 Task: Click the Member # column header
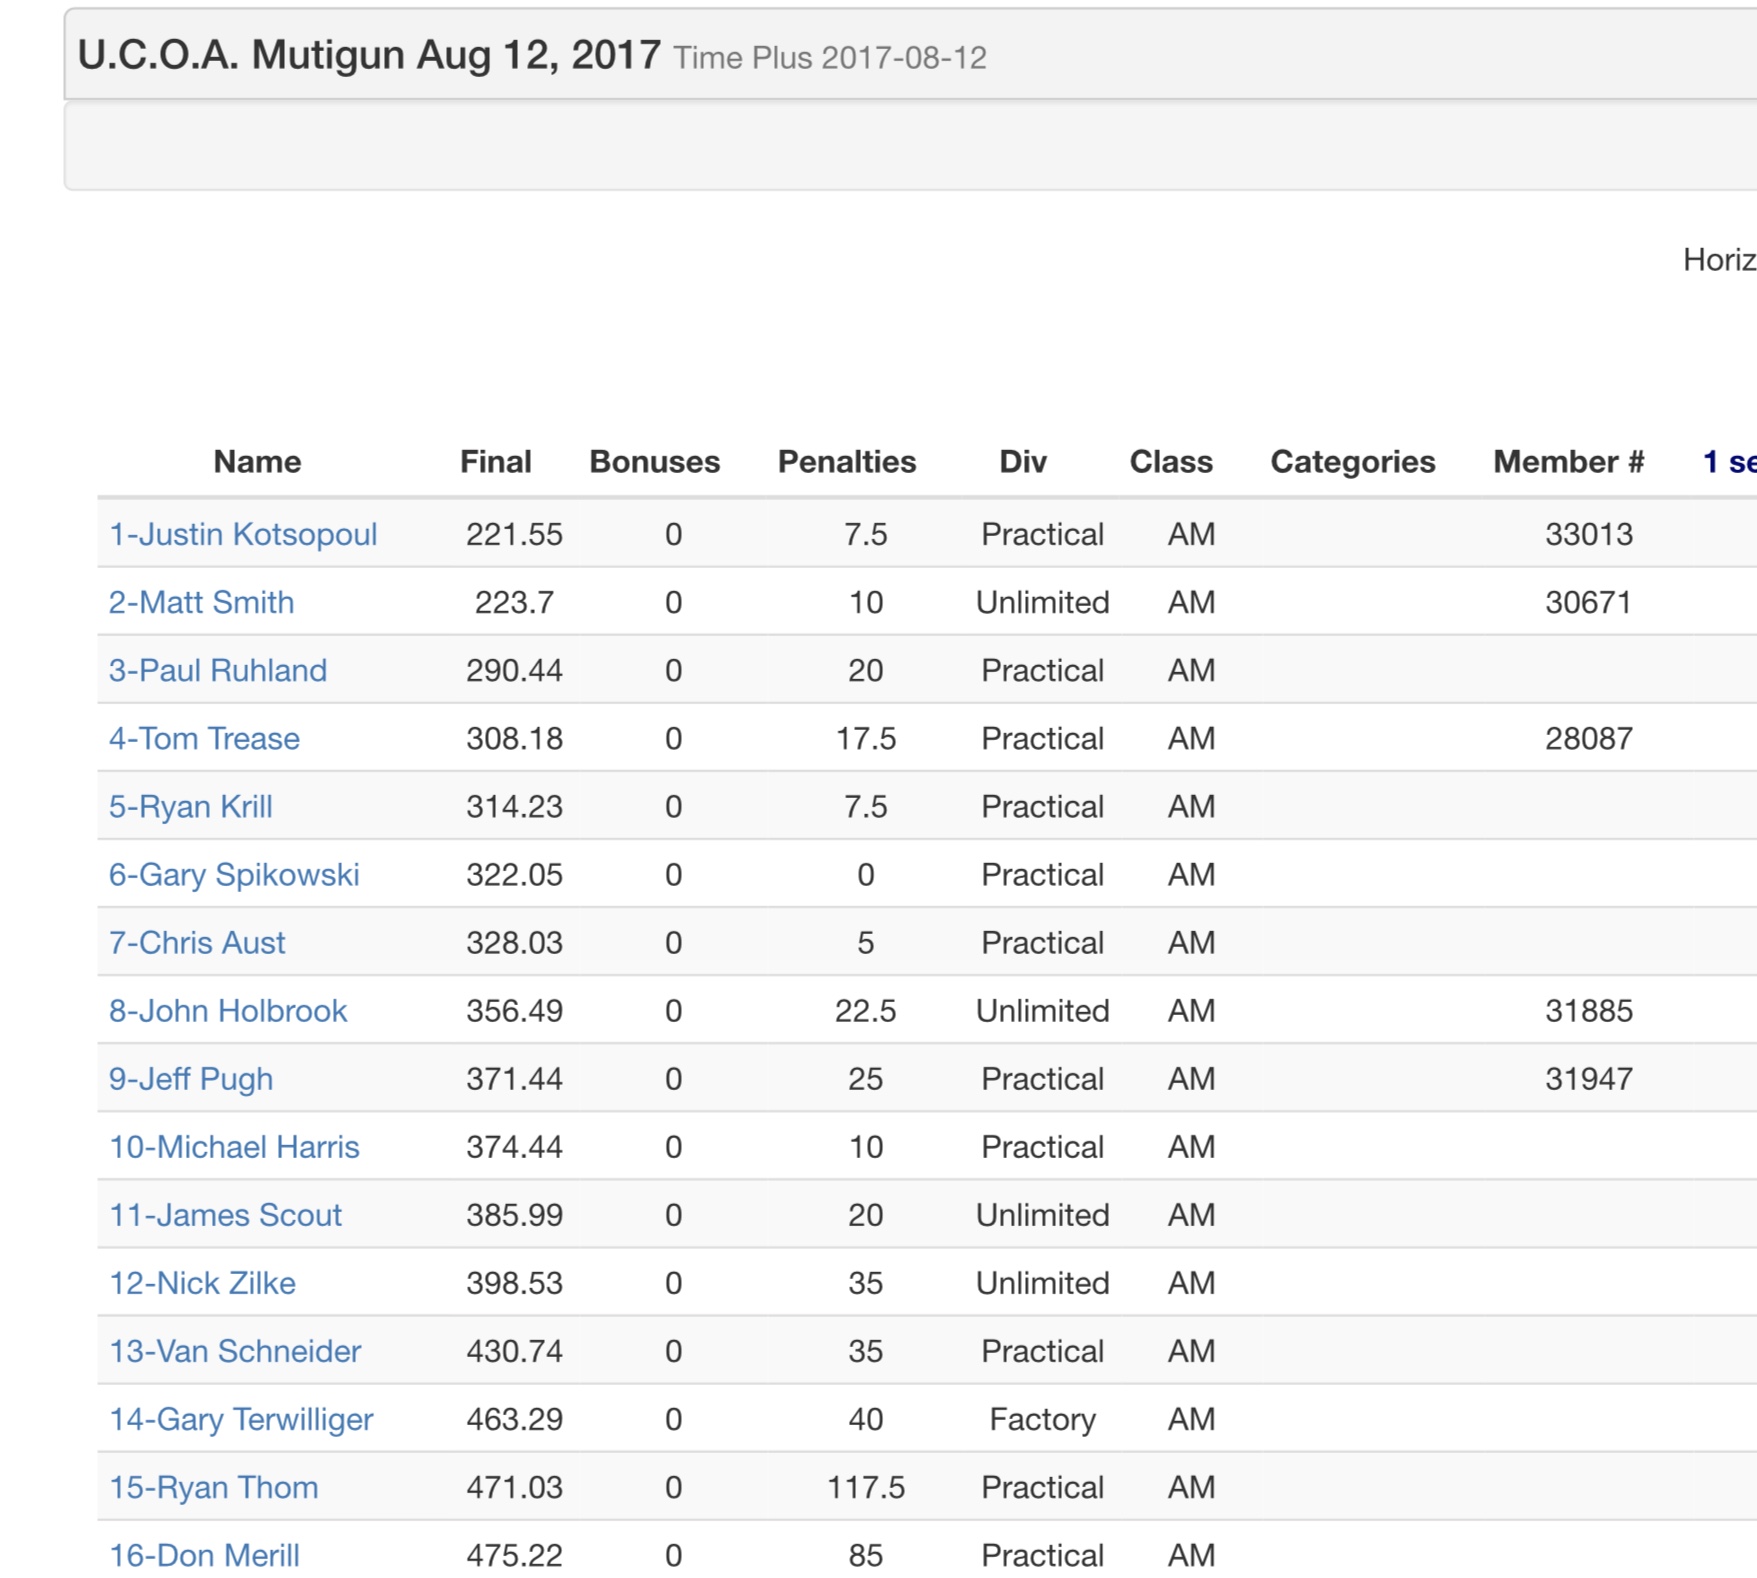(x=1569, y=461)
